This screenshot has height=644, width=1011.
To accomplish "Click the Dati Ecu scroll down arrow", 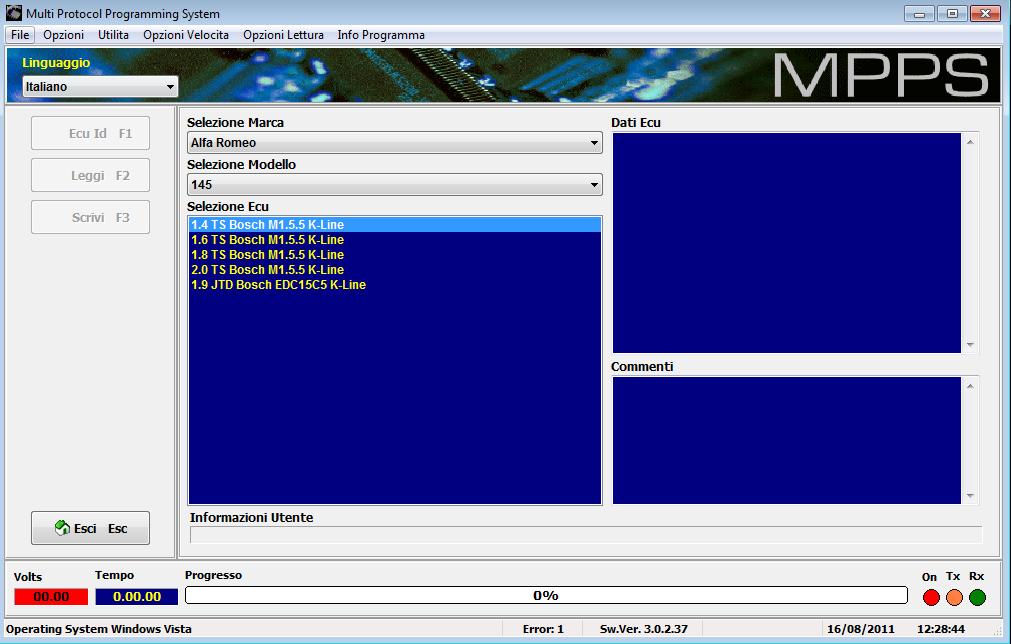I will coord(970,345).
